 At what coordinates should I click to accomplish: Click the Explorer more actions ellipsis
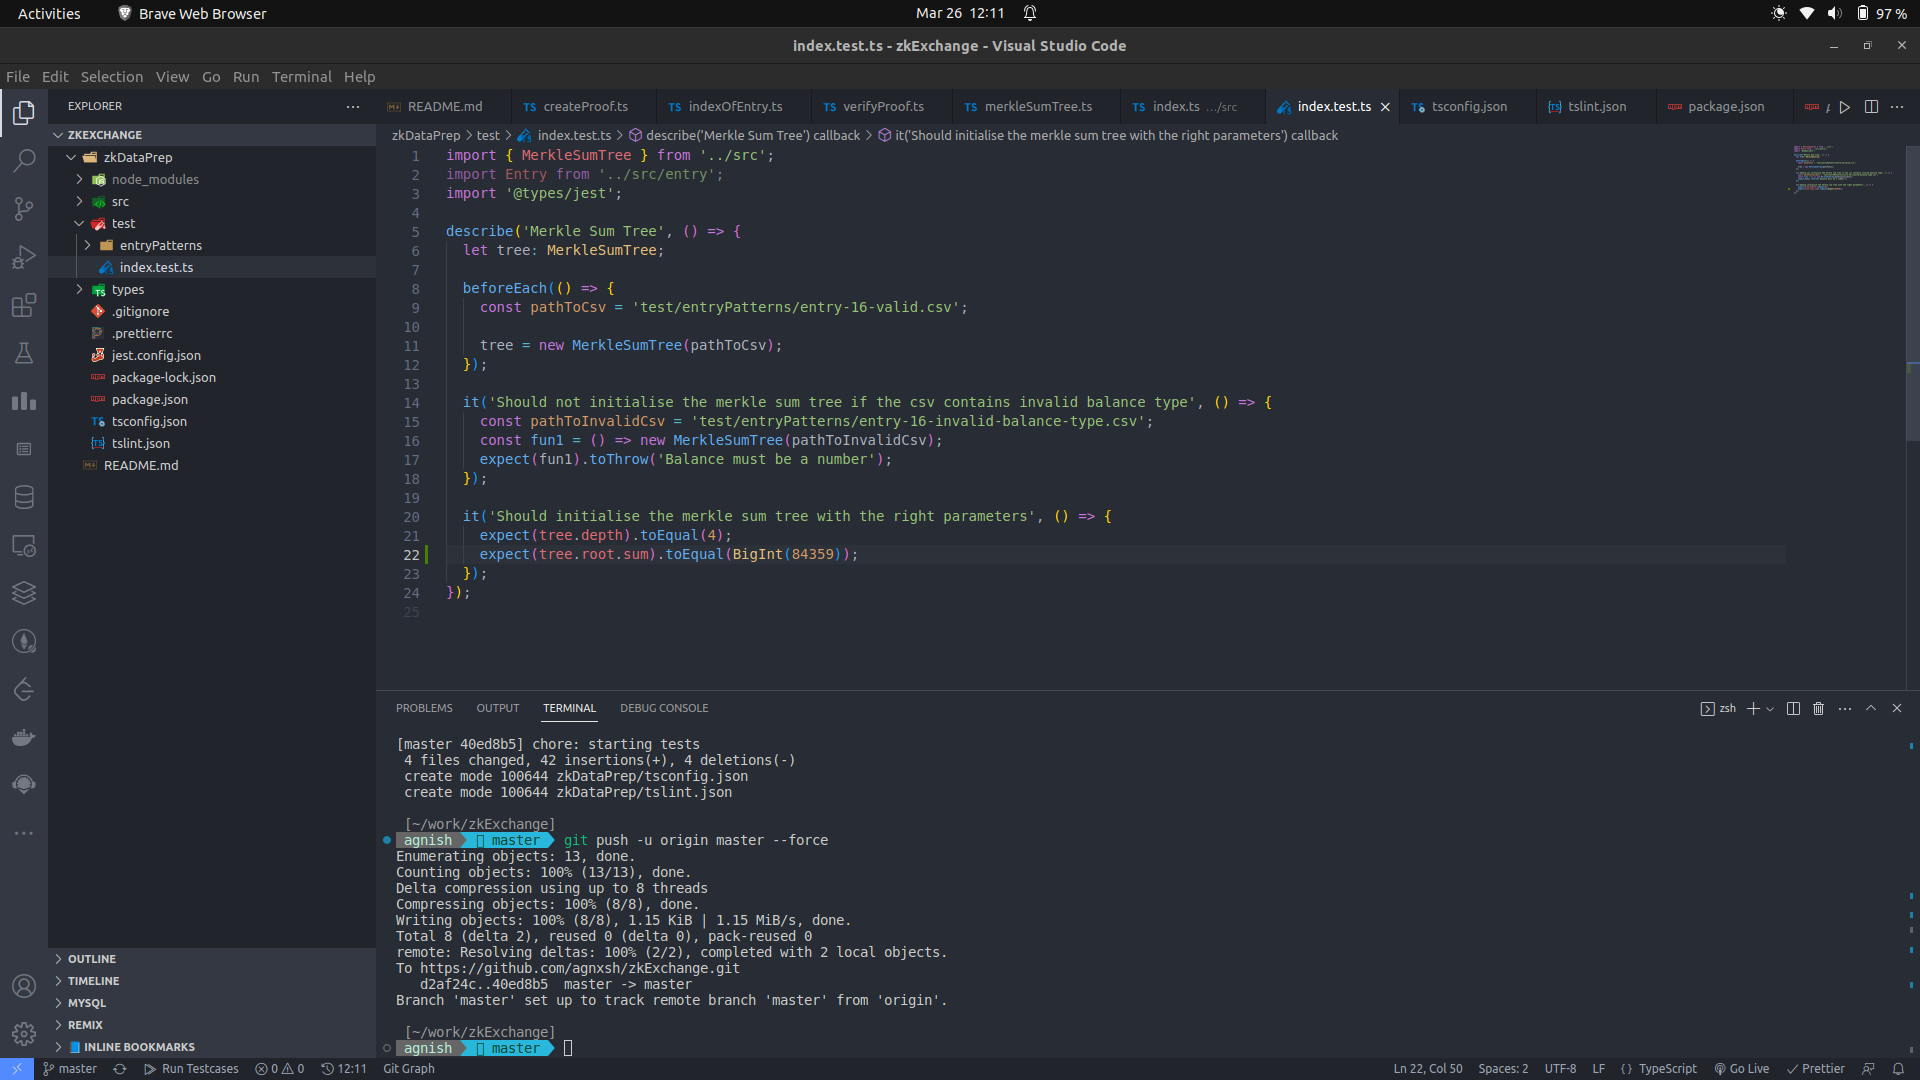353,106
